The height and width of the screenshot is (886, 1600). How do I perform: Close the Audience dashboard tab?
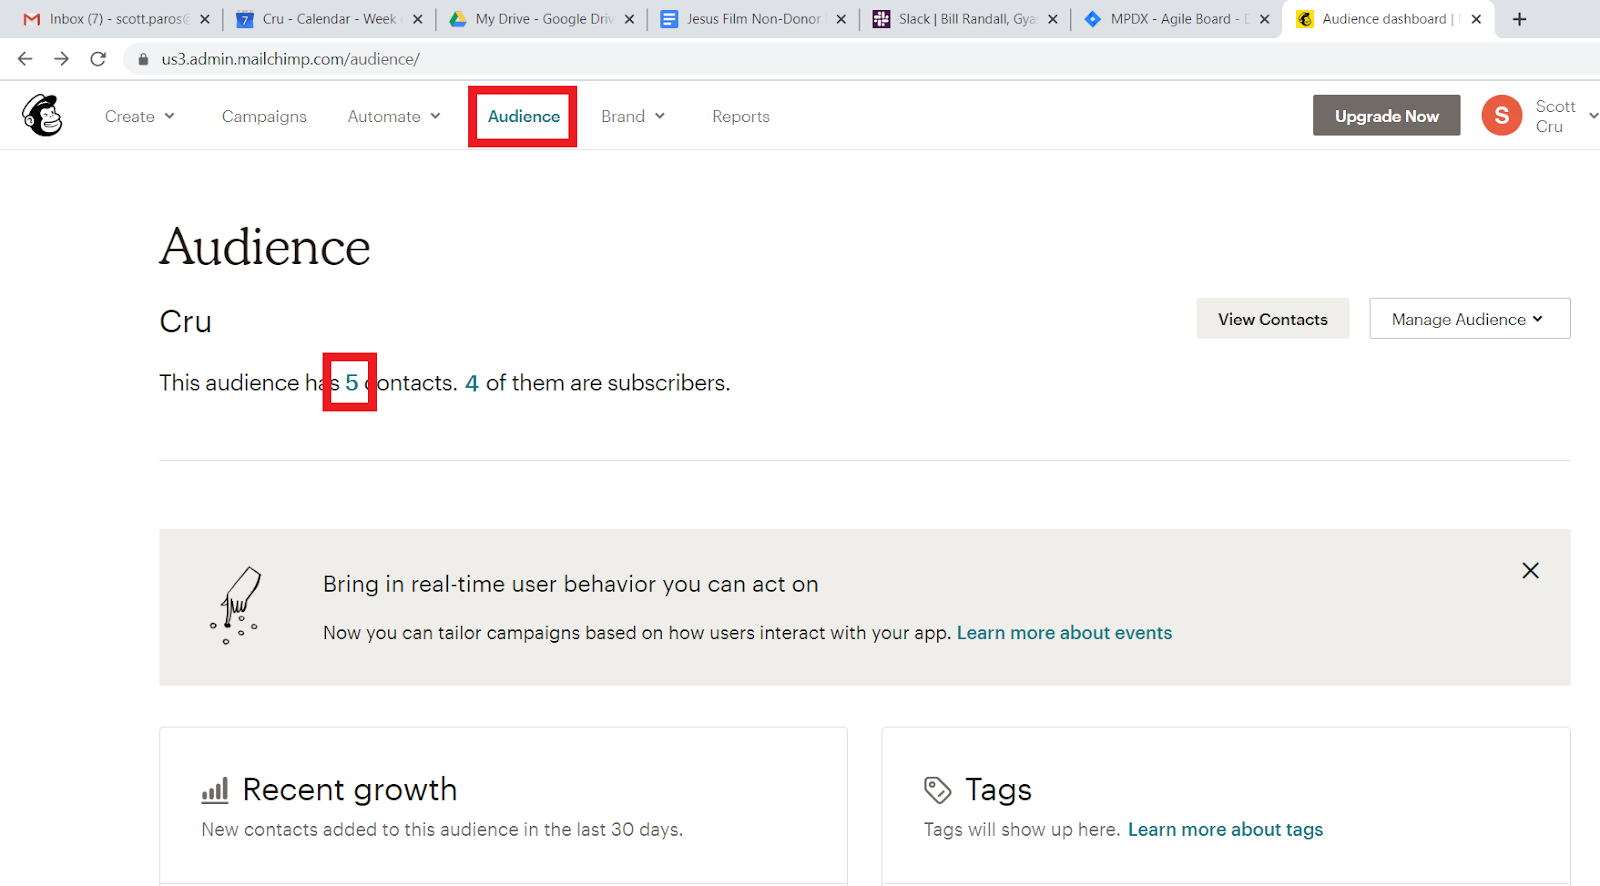[1476, 19]
